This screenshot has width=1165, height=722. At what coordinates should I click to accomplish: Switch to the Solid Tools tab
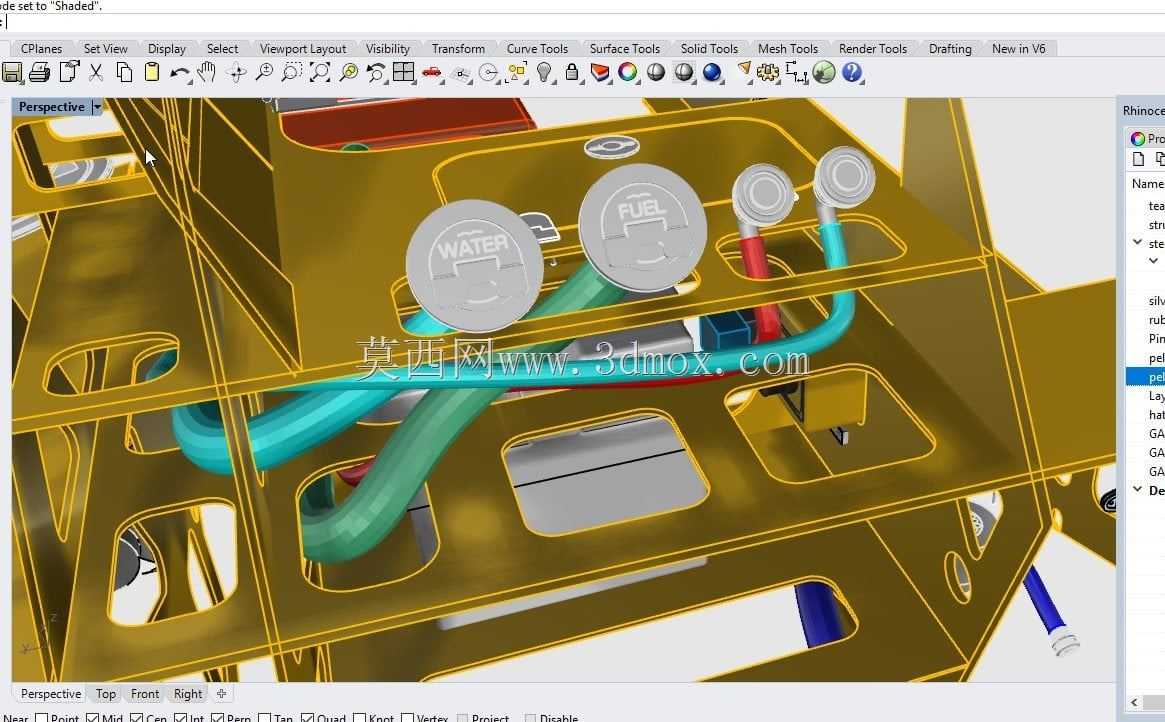[709, 48]
